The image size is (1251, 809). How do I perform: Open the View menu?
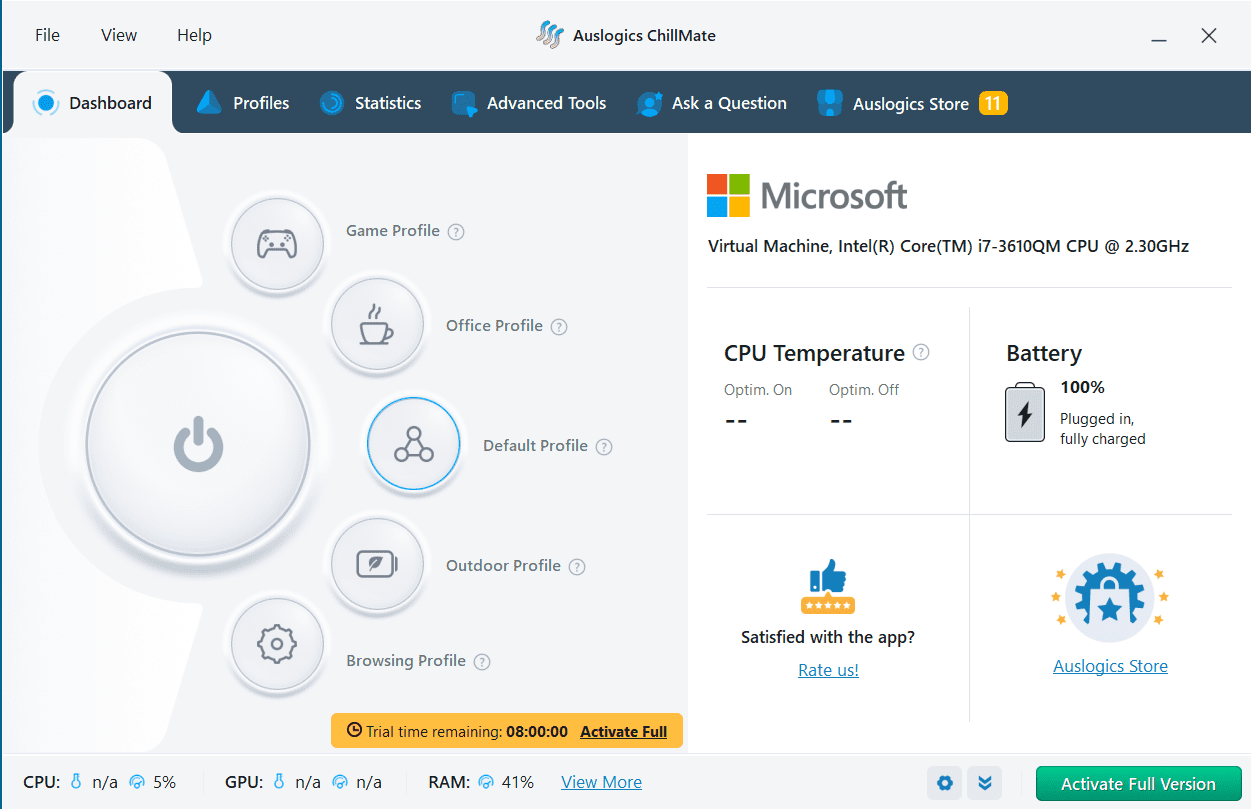[119, 35]
